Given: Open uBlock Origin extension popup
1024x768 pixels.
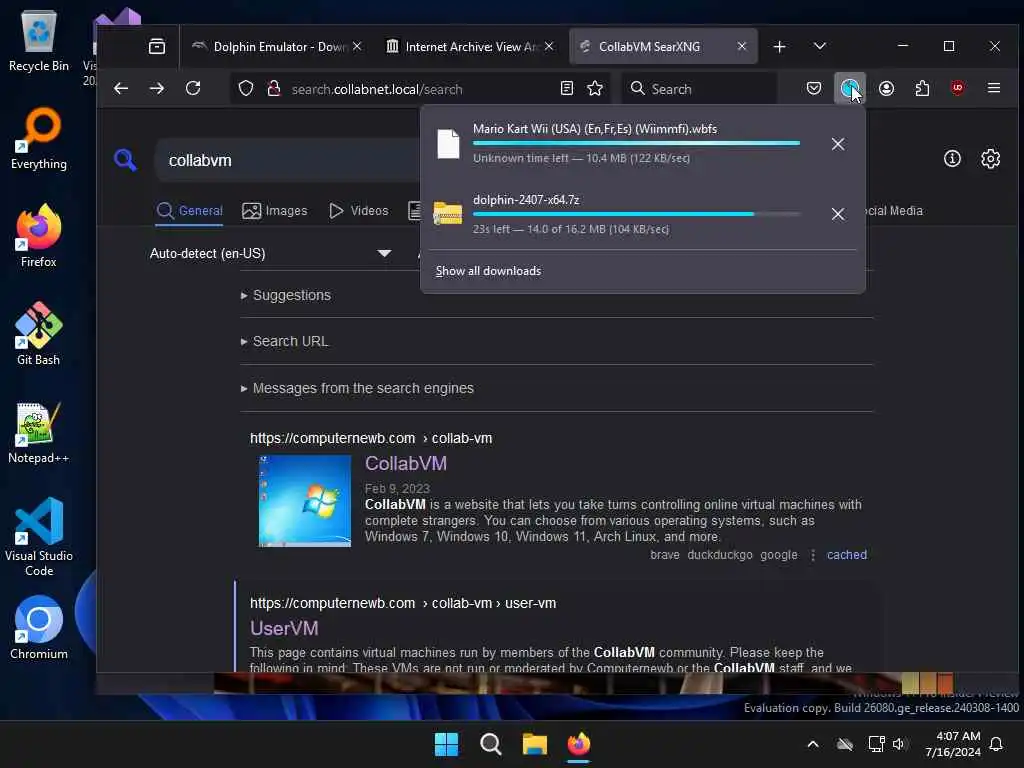Looking at the screenshot, I should tap(957, 88).
